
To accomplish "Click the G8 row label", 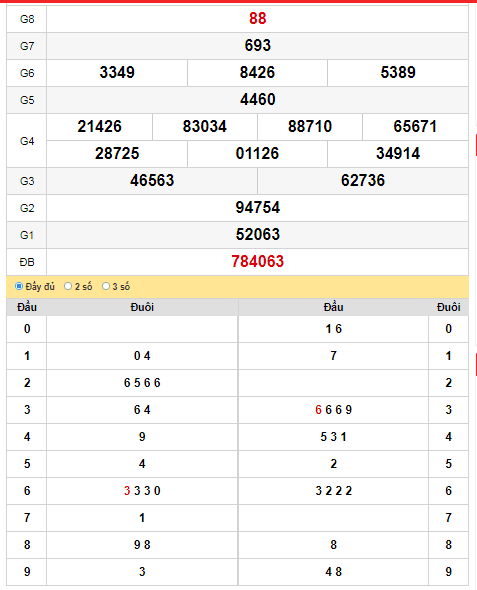I will pyautogui.click(x=27, y=19).
